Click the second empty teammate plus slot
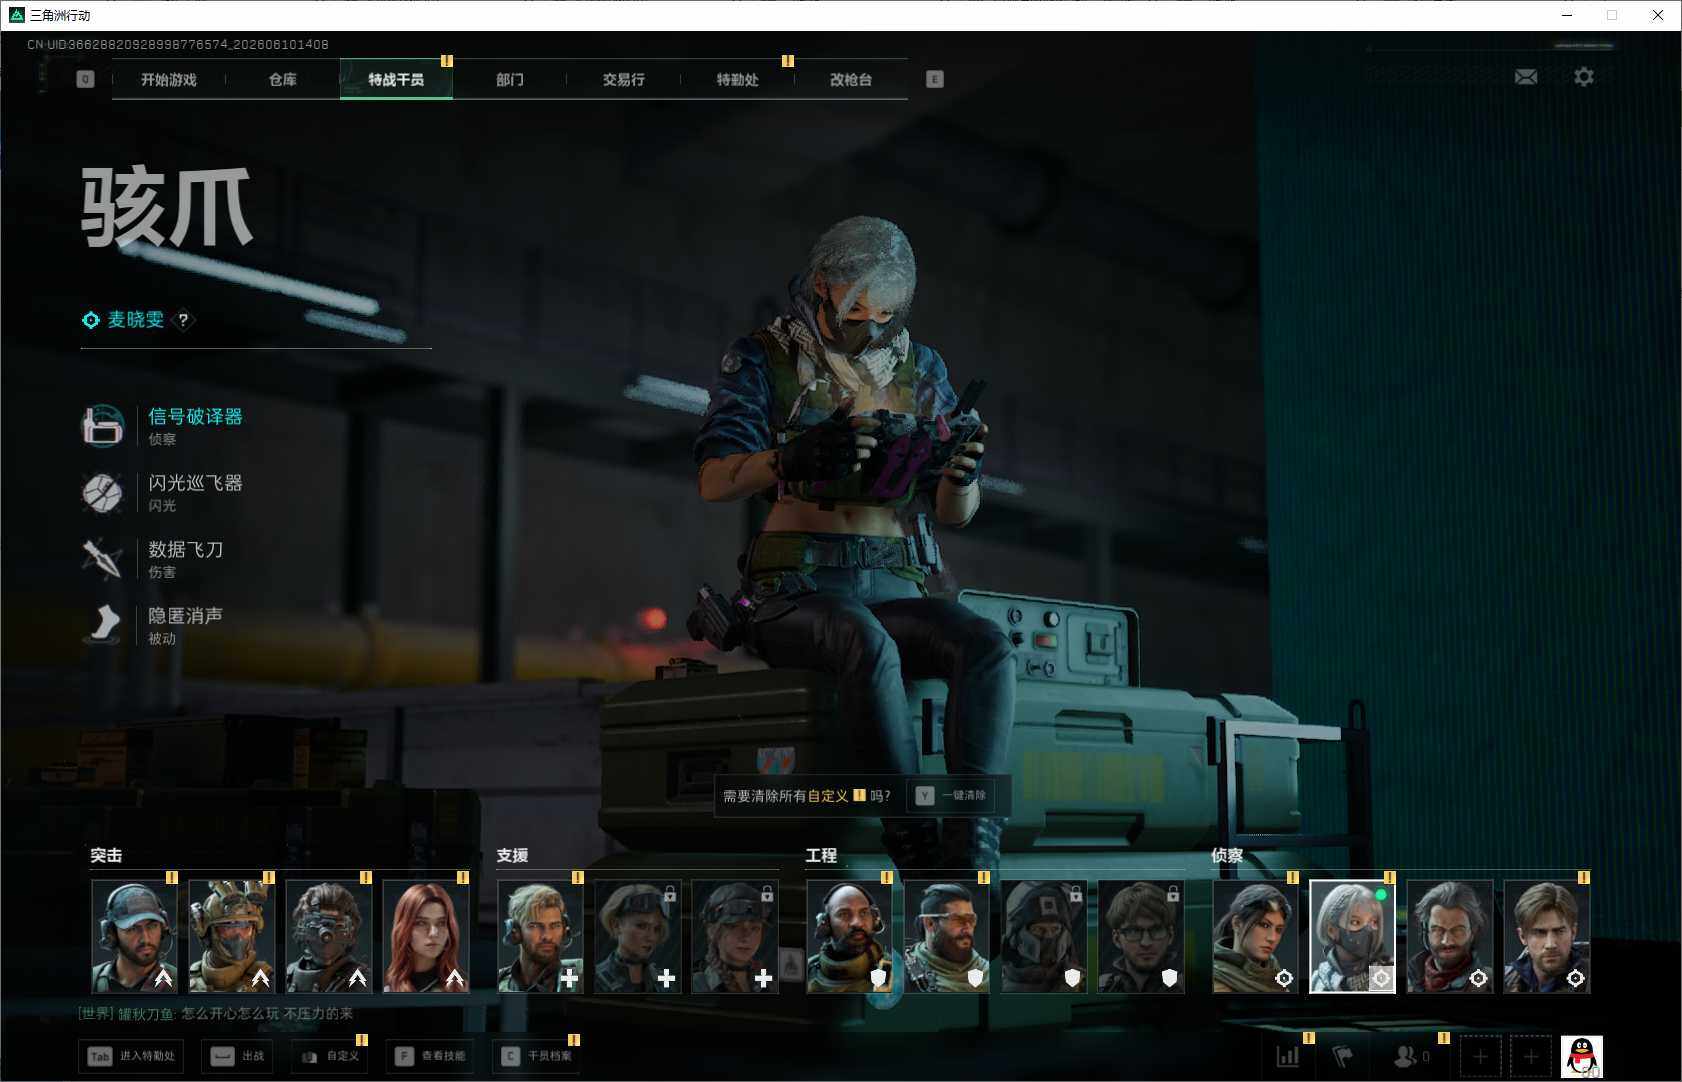The width and height of the screenshot is (1682, 1082). (1531, 1056)
